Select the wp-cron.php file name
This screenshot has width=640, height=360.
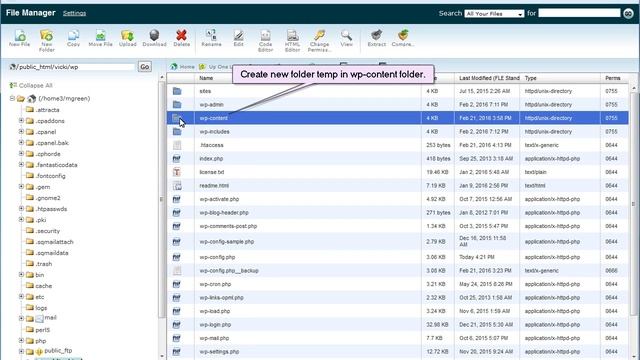(x=215, y=284)
